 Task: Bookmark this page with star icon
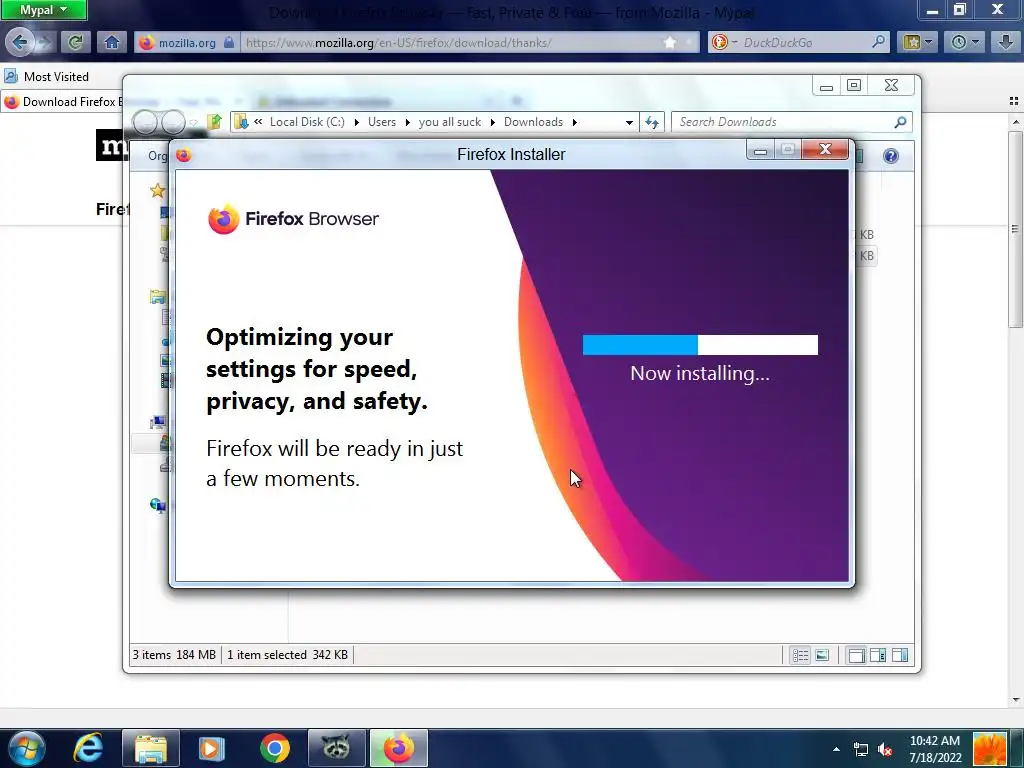coord(670,42)
